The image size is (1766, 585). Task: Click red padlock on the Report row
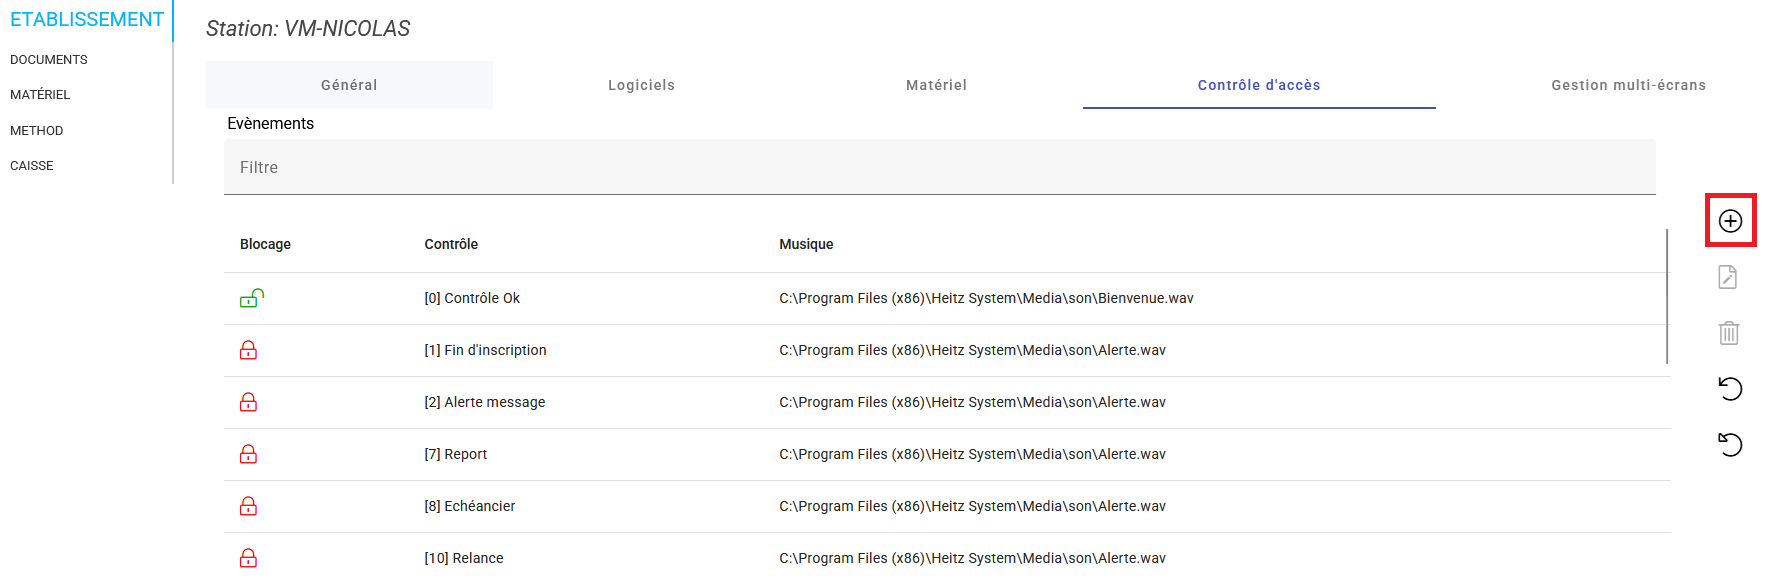(249, 454)
